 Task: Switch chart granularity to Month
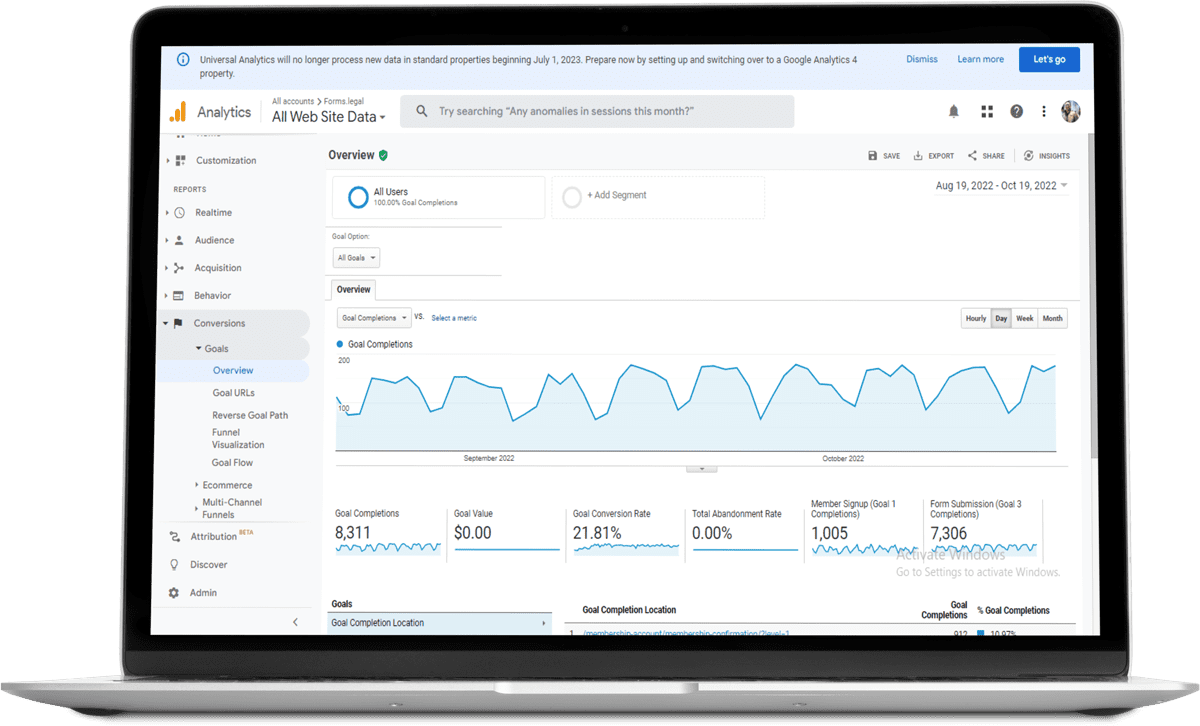tap(1053, 318)
